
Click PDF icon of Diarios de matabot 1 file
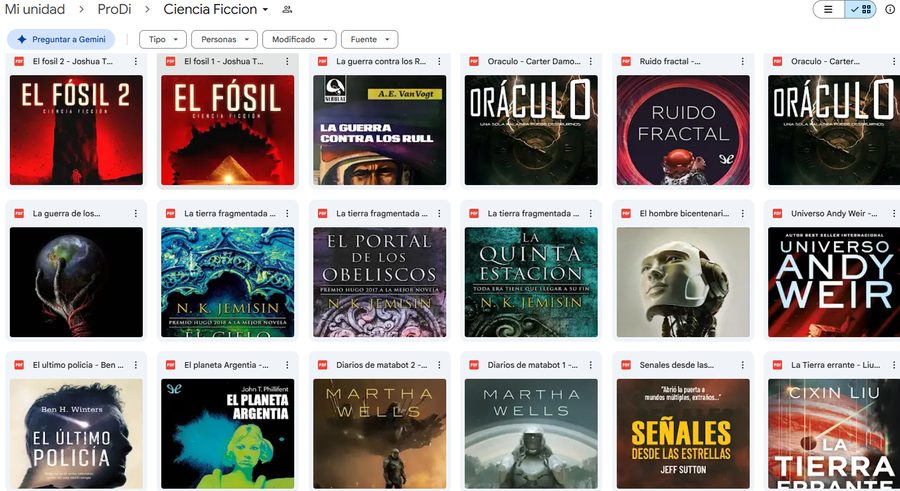(474, 365)
